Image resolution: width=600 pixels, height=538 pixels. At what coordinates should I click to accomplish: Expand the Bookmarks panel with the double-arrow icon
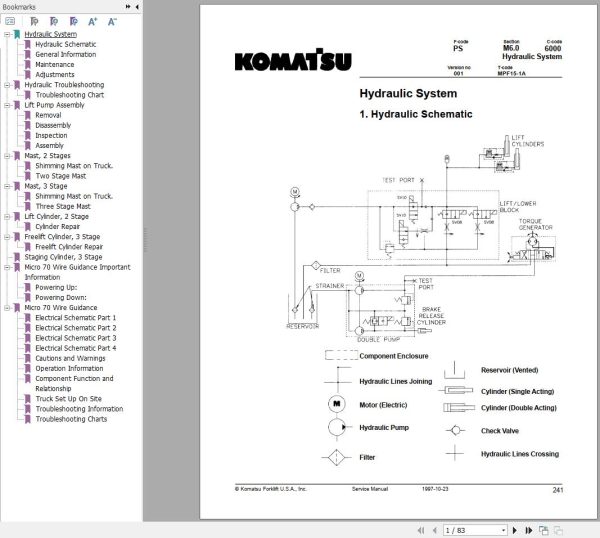click(128, 7)
